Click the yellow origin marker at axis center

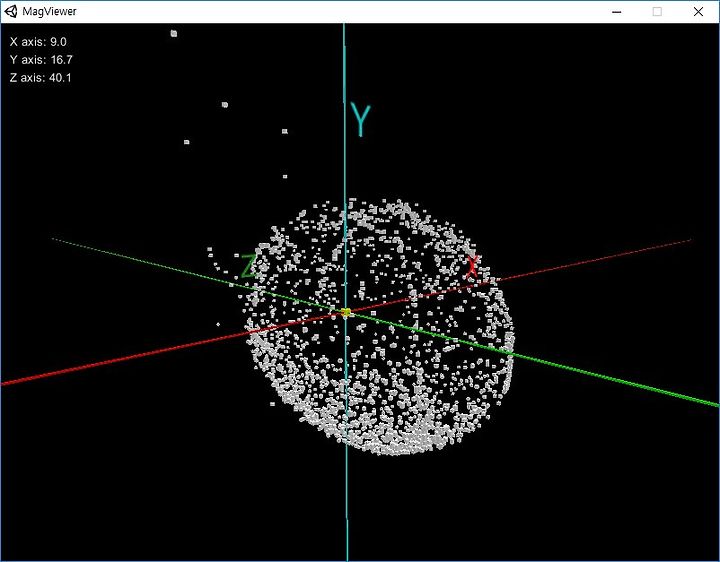[x=346, y=313]
